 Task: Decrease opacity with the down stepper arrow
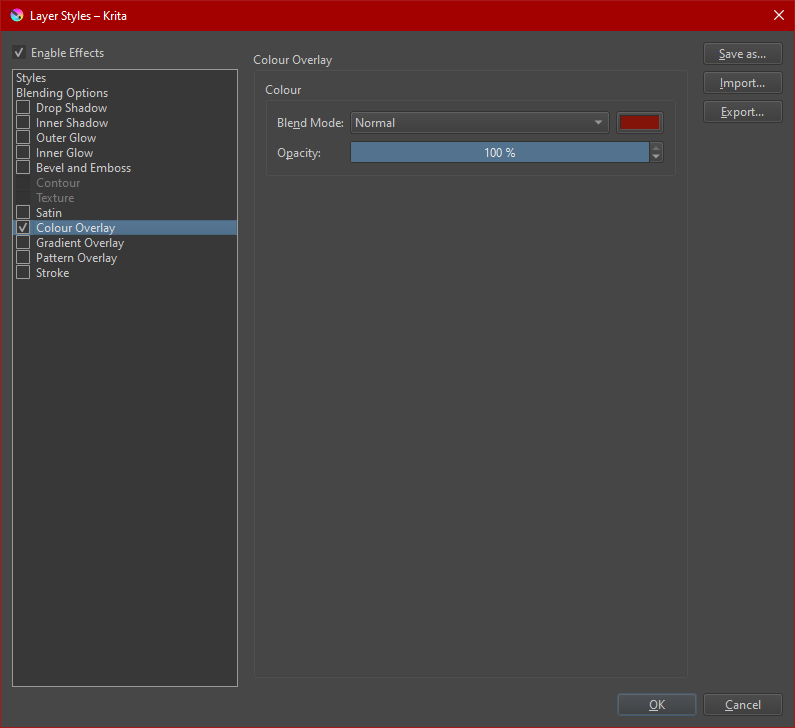point(656,157)
